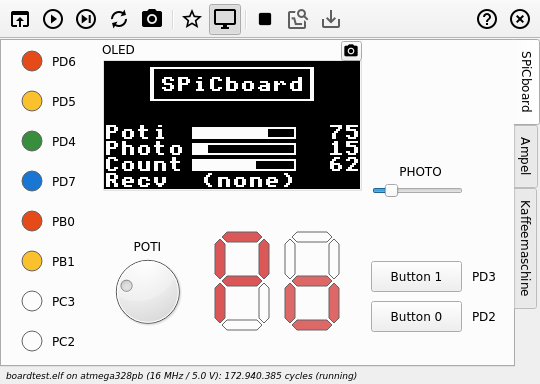Take a screenshot with the toolbar camera icon
Screen dimensions: 540x384
pyautogui.click(x=152, y=19)
